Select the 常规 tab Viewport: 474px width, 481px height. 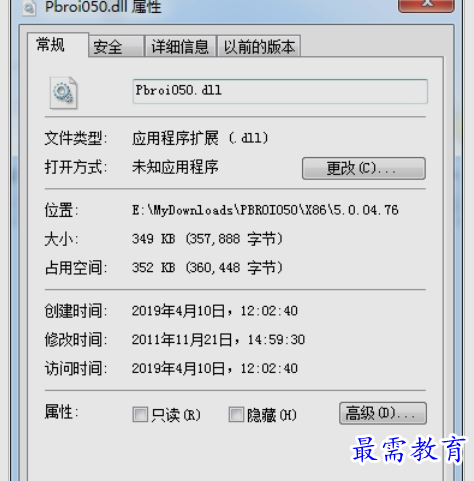58,45
